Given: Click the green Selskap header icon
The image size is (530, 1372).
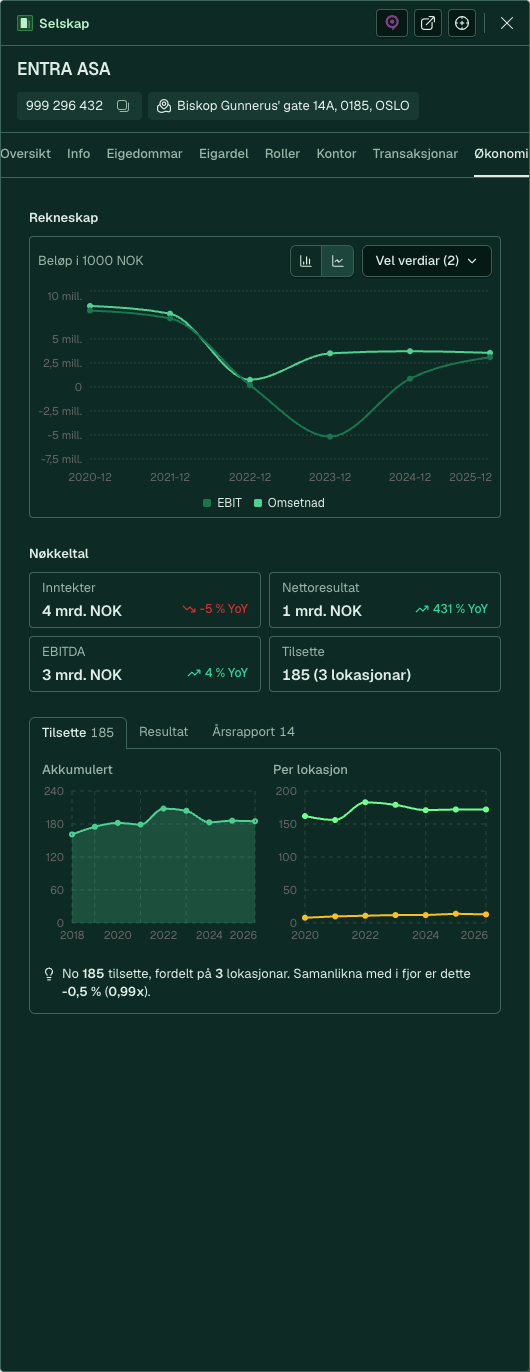Looking at the screenshot, I should [x=25, y=23].
